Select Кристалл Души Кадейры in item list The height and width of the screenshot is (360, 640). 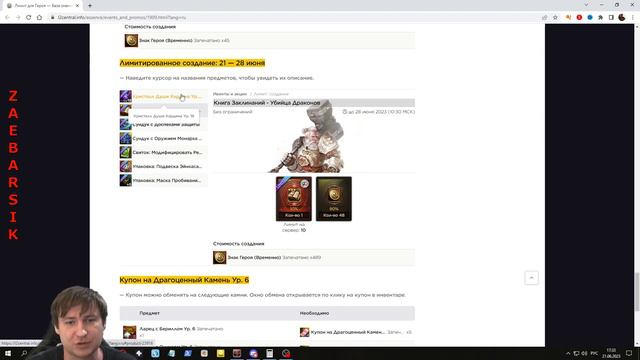click(167, 97)
